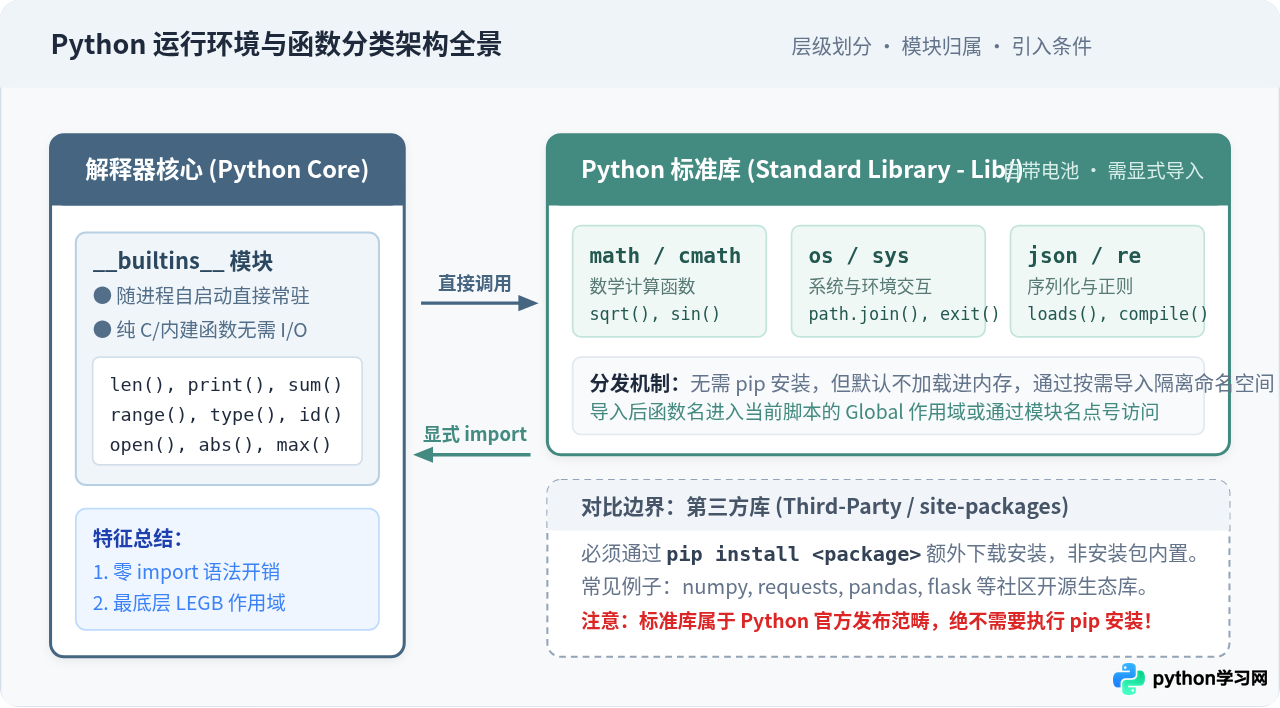Viewport: 1280px width, 708px height.
Task: Click the '直接调用' arrow label
Action: pyautogui.click(x=475, y=283)
